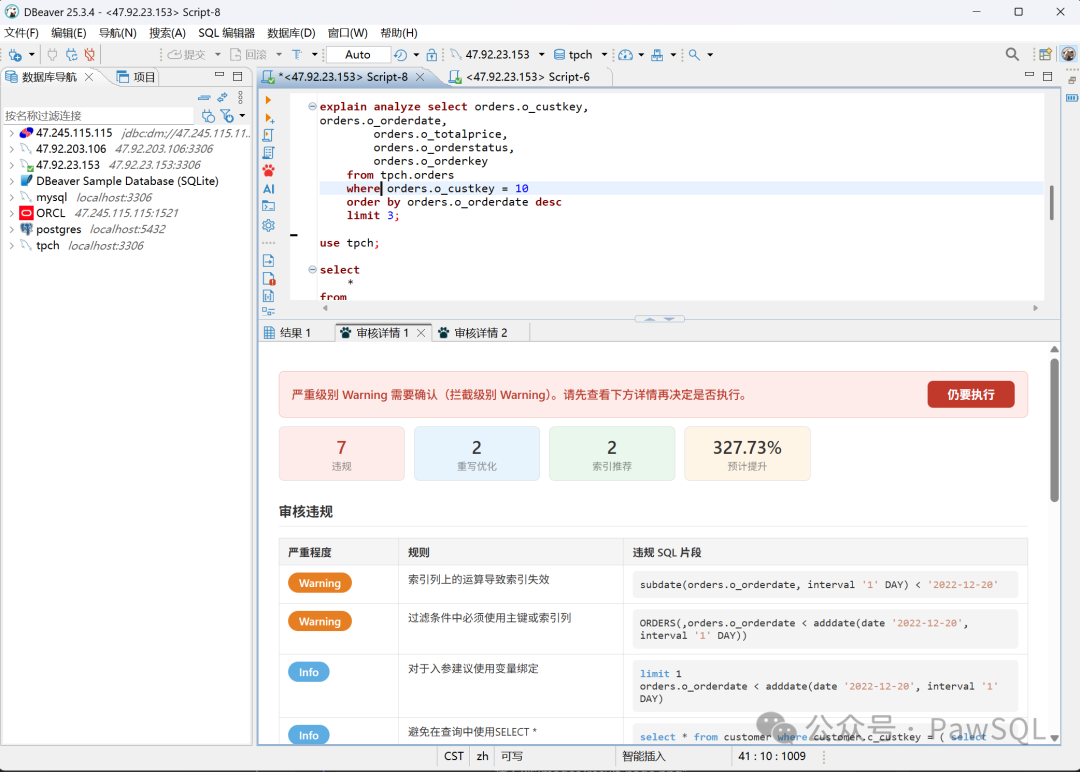Click the 智能插入 status bar entry
Image resolution: width=1080 pixels, height=772 pixels.
point(644,756)
